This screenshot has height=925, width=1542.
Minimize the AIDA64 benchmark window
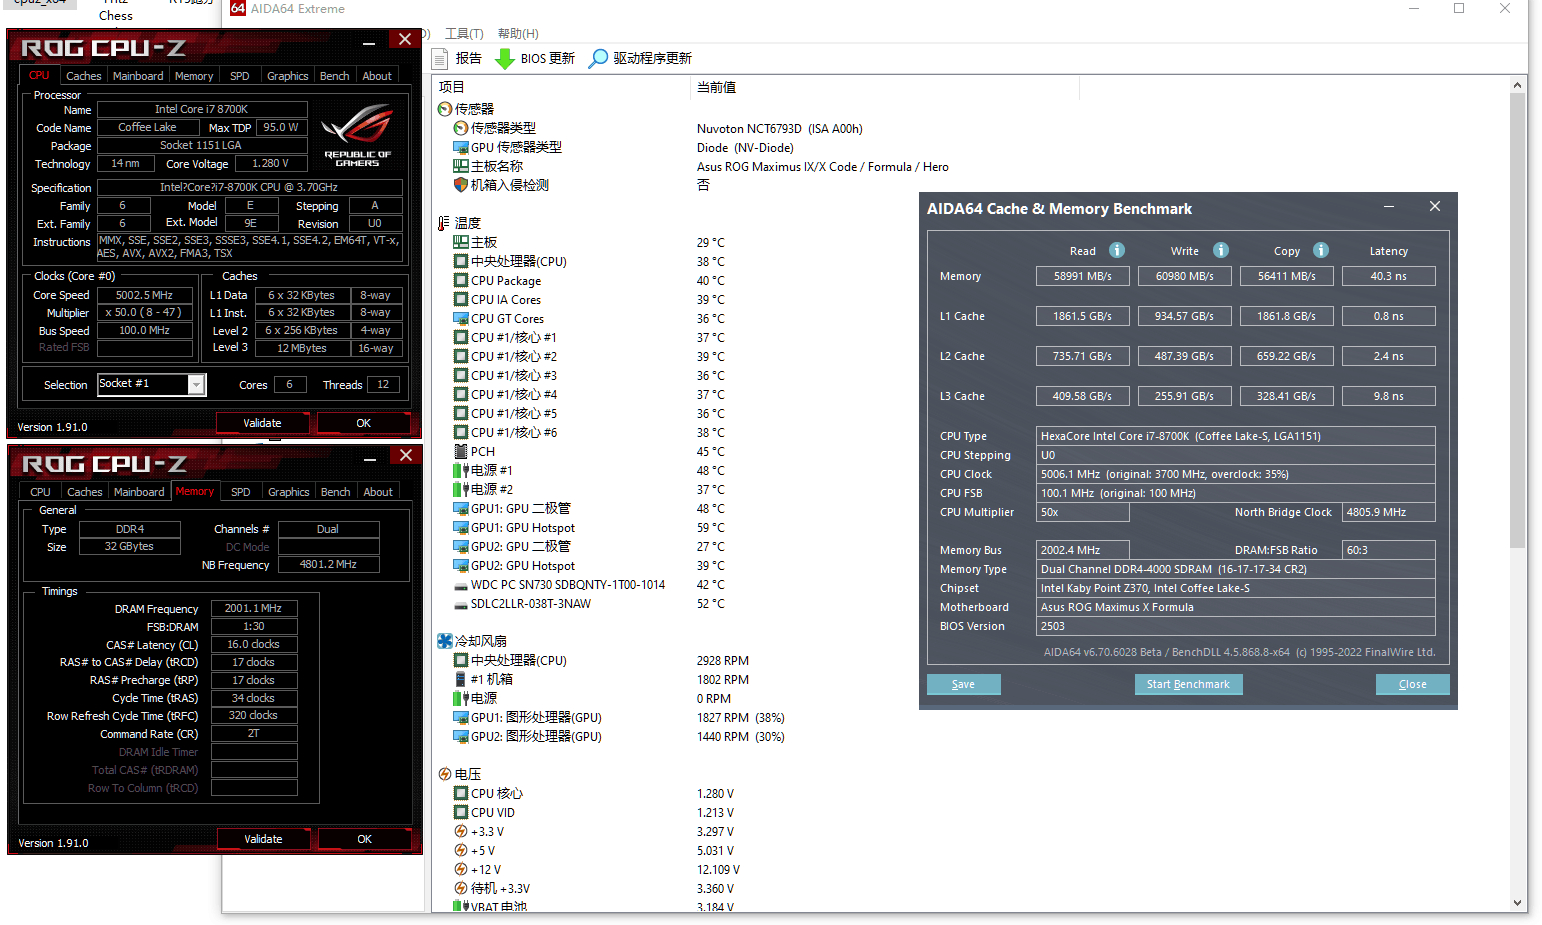(1389, 206)
